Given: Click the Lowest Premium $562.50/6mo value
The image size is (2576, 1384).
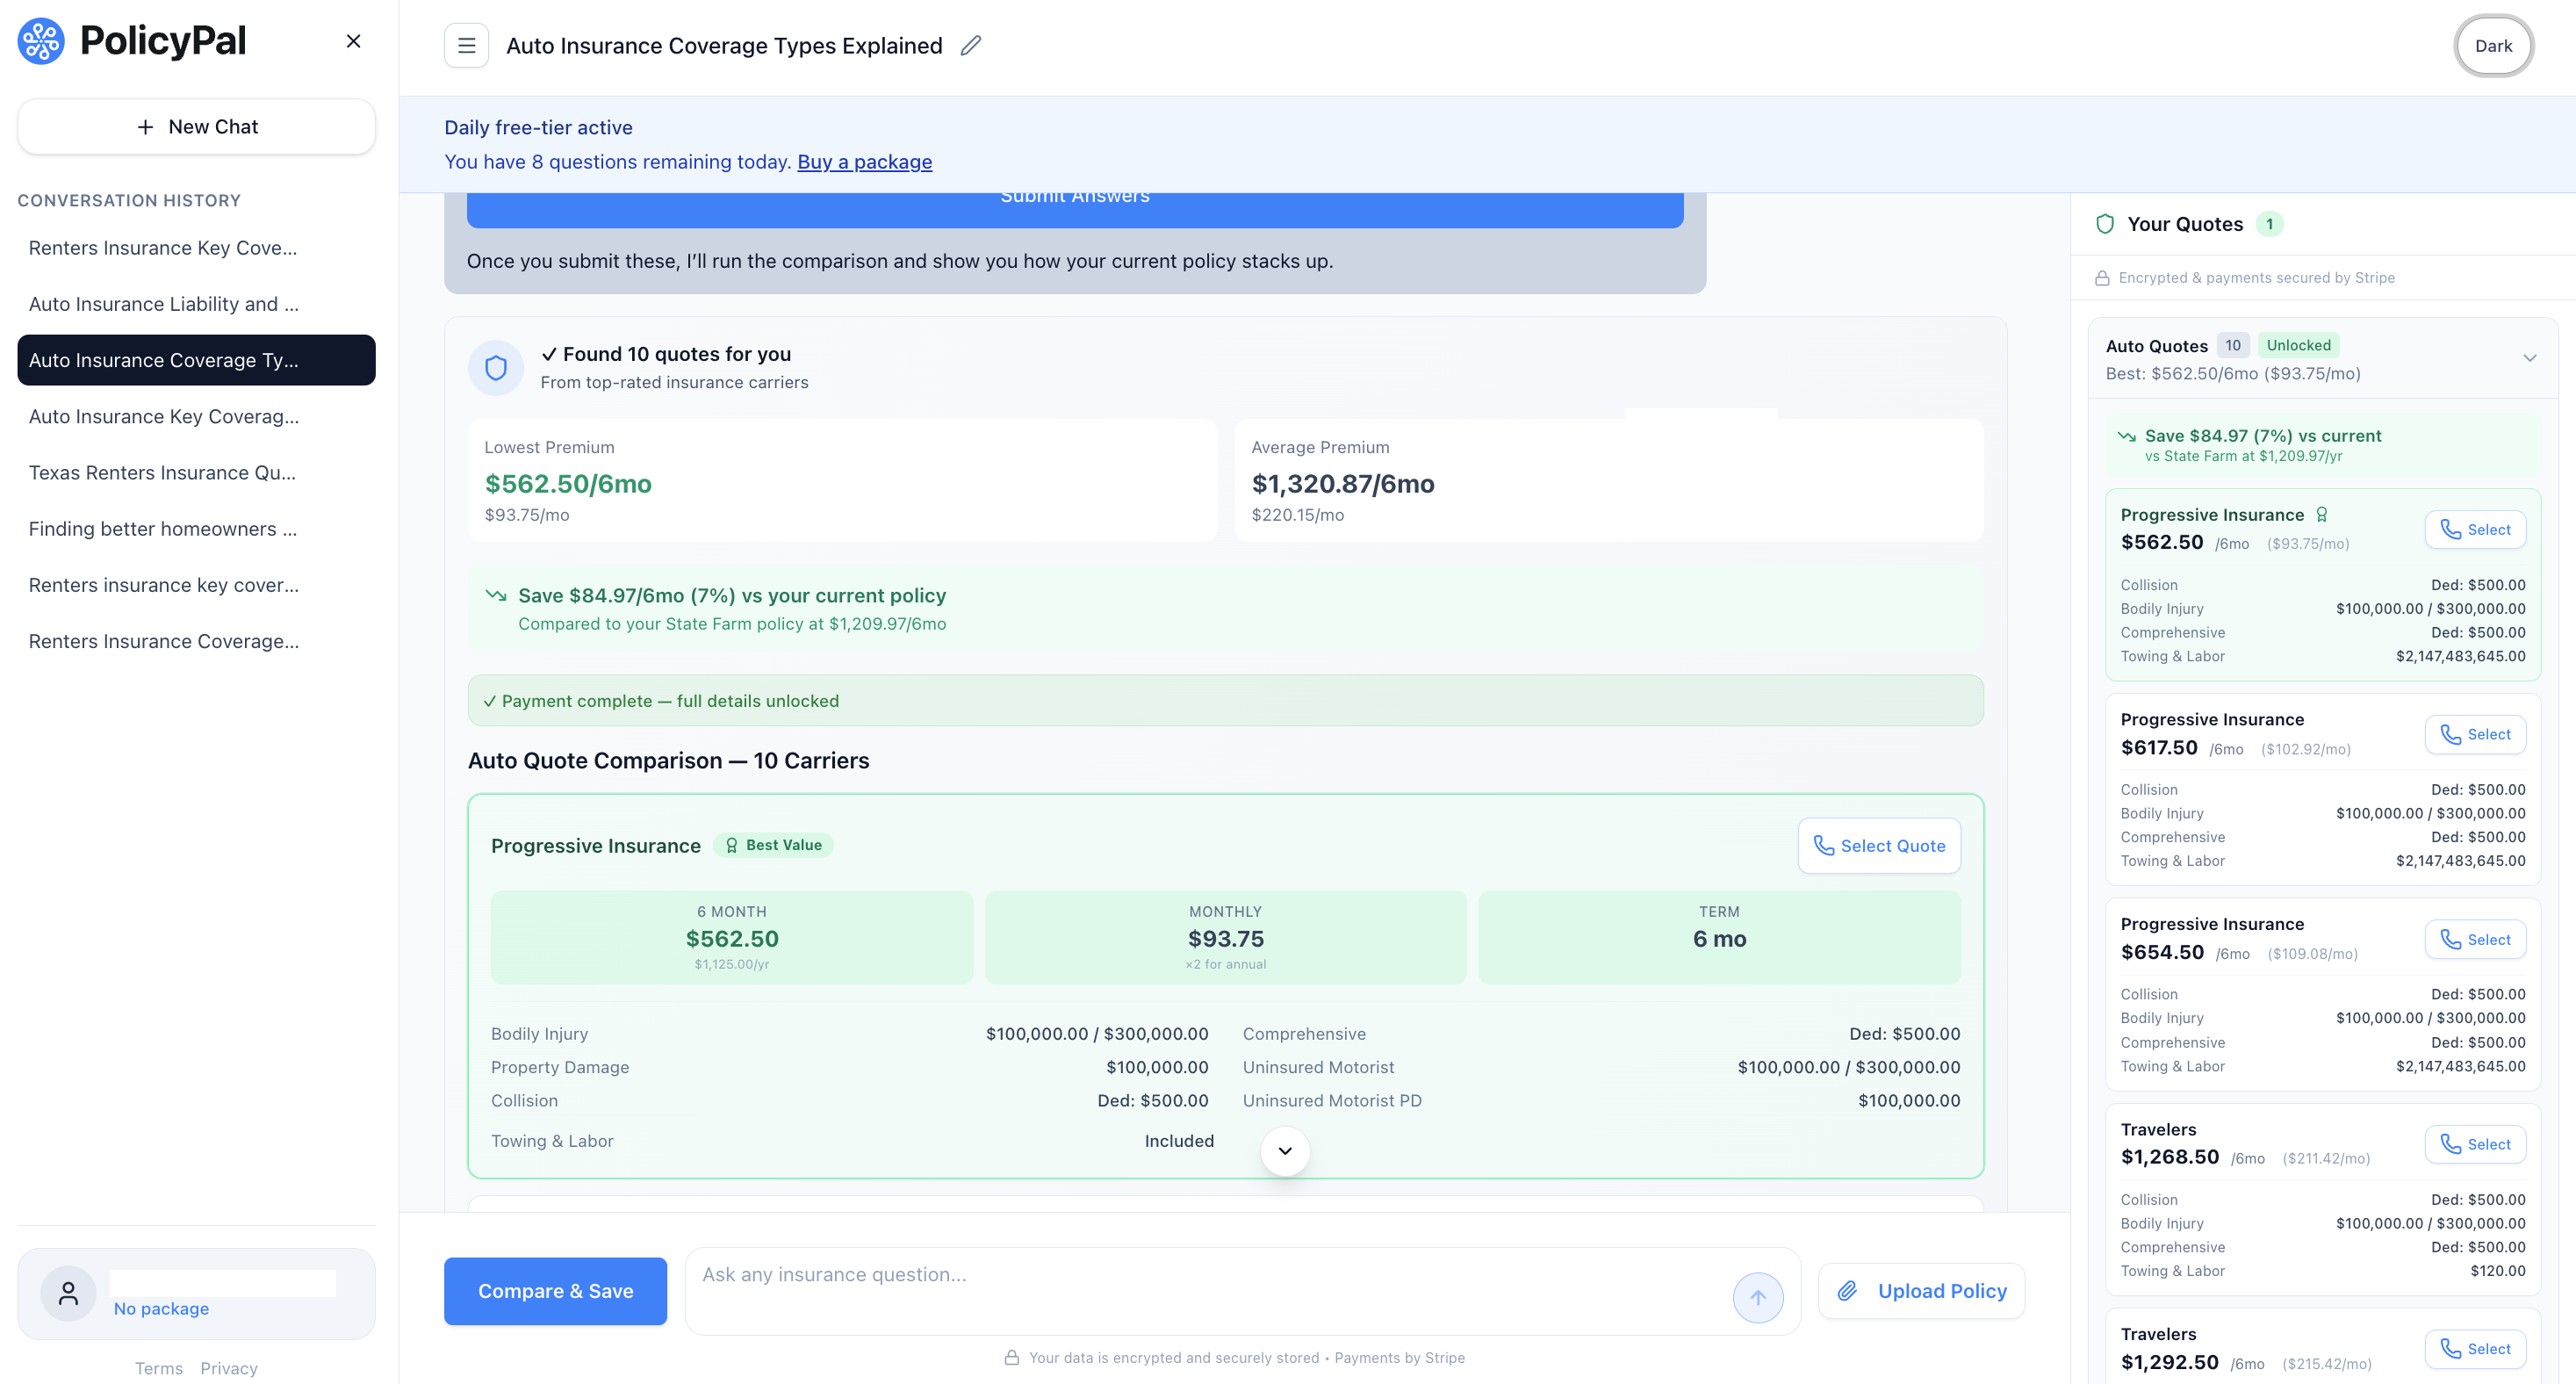Looking at the screenshot, I should pyautogui.click(x=568, y=484).
